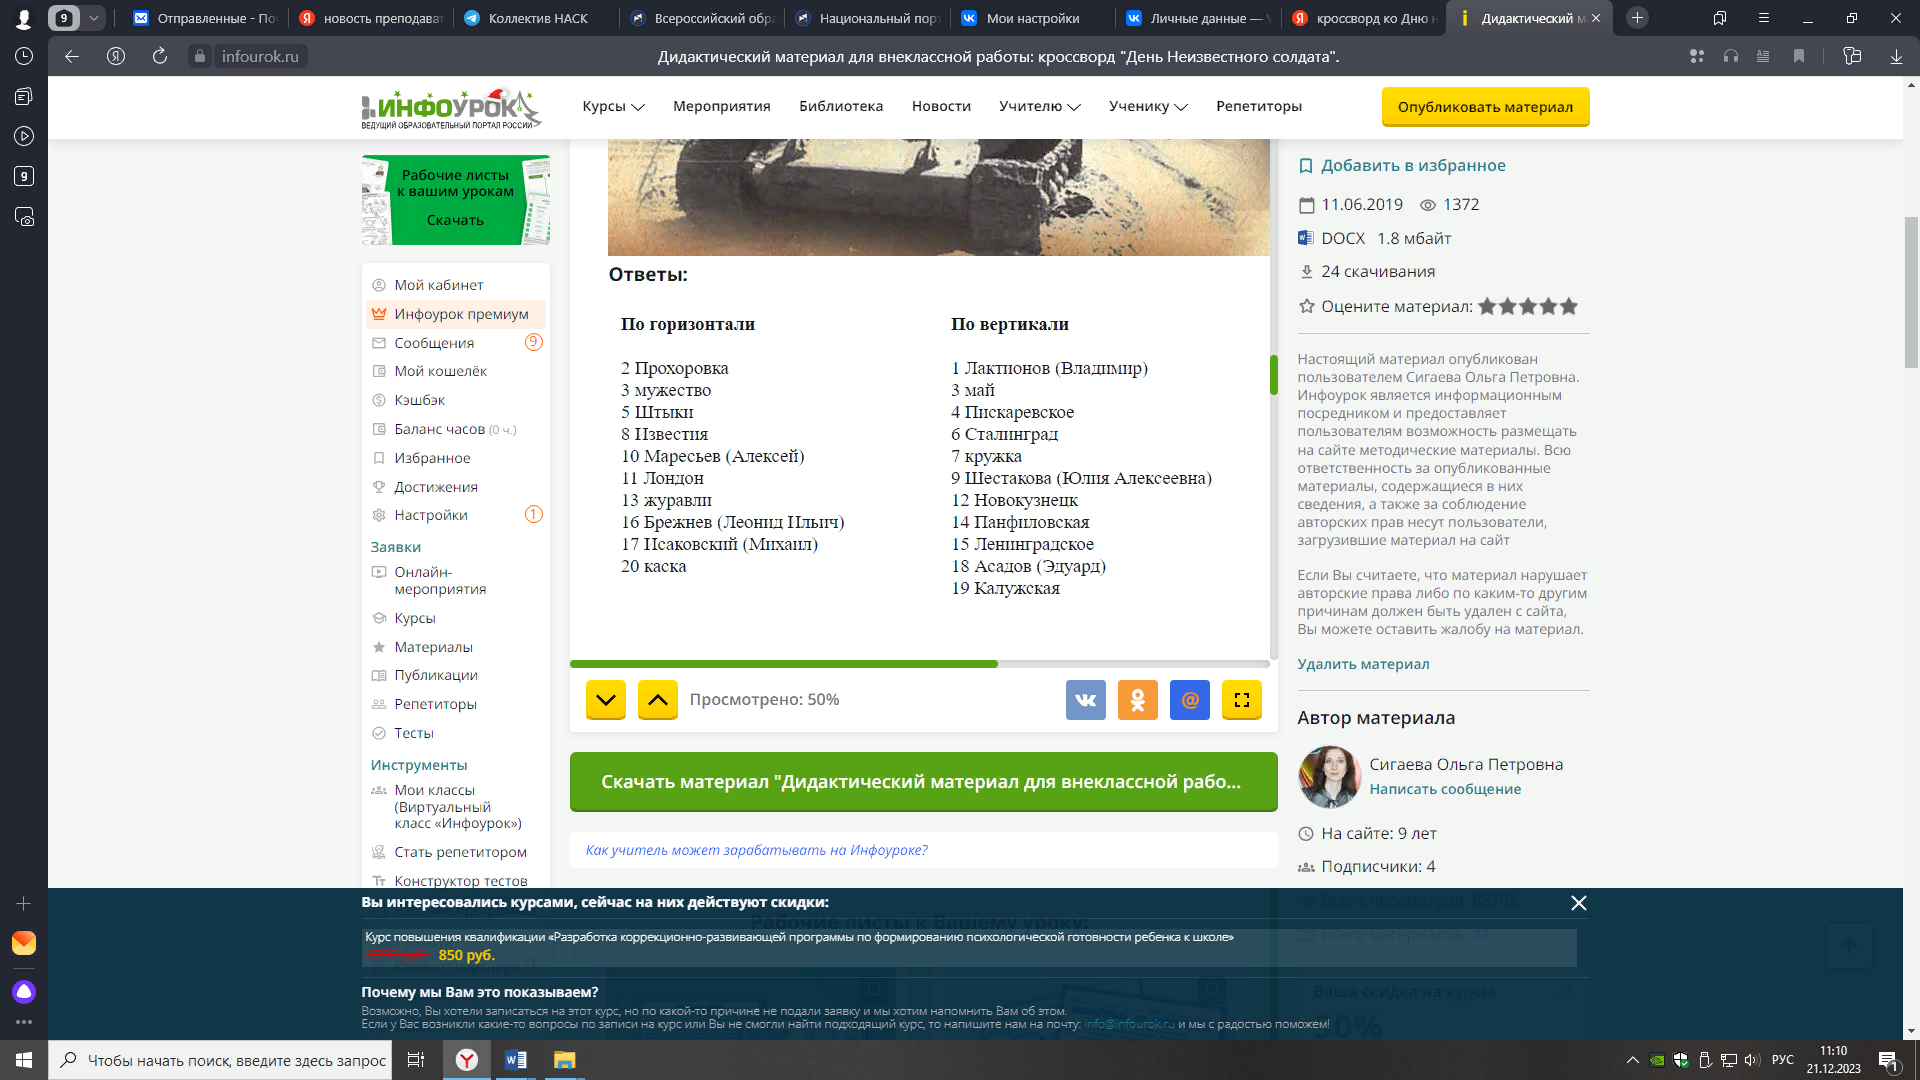
Task: Expand the Учителю dropdown menu
Action: click(x=1039, y=106)
